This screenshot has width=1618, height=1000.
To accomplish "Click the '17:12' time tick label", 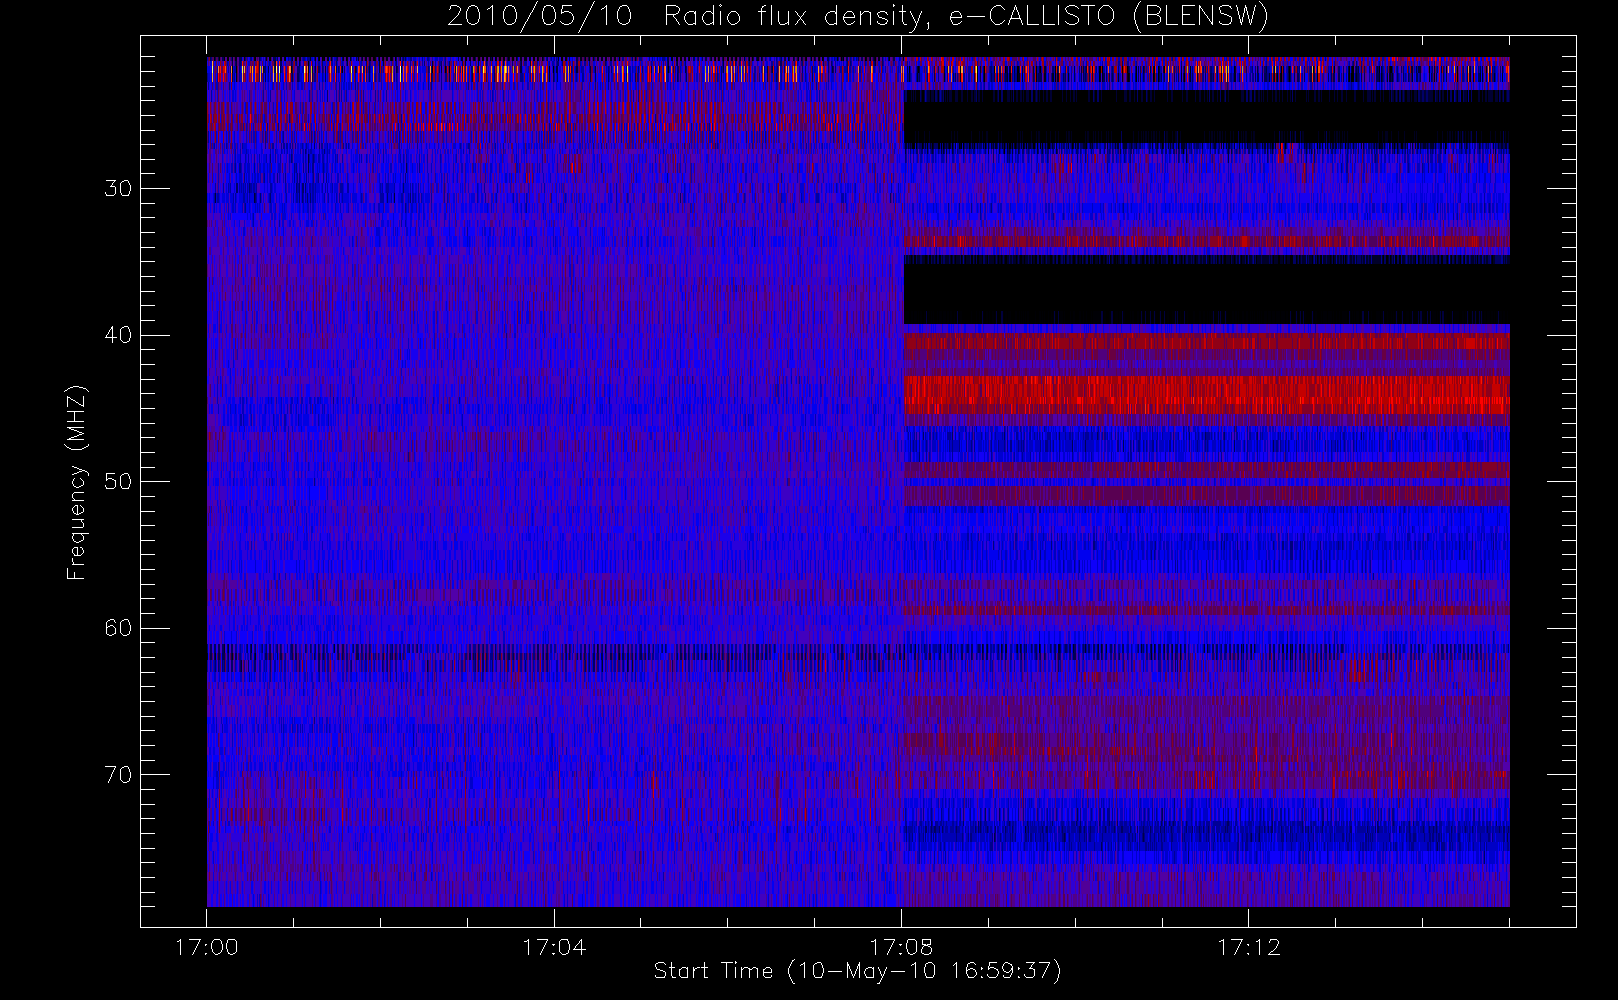I will click(x=1248, y=947).
